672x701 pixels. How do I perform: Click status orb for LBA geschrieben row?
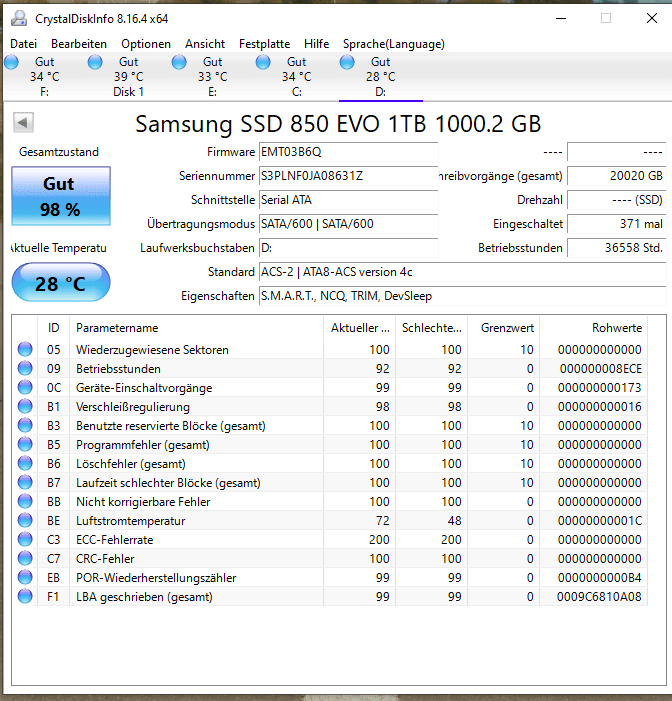coord(25,596)
